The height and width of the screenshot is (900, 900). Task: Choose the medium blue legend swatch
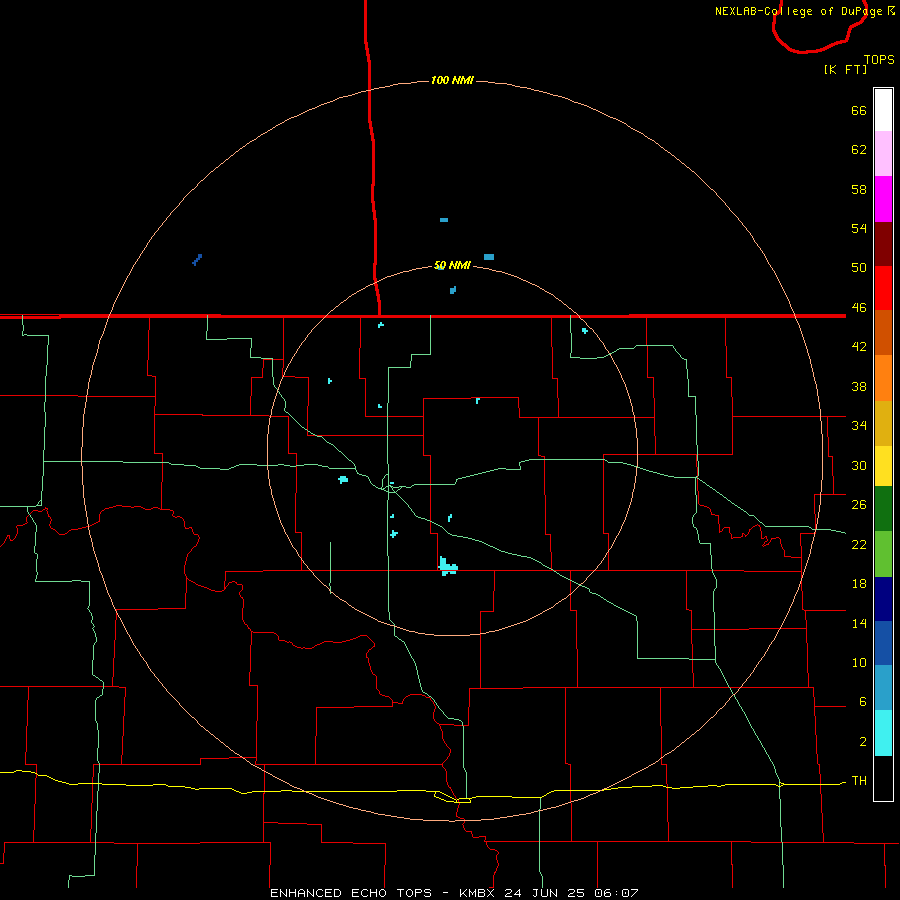click(883, 643)
